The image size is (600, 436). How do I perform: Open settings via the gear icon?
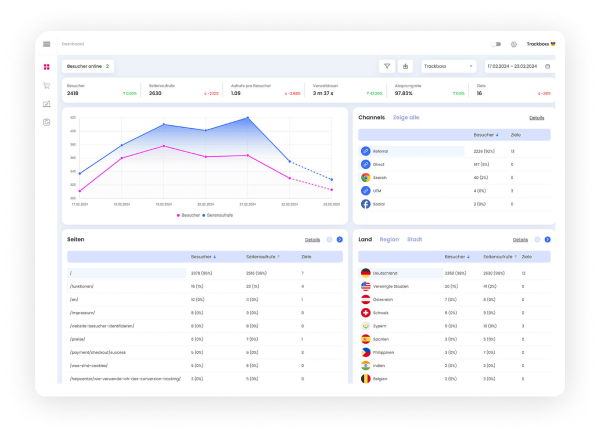(x=514, y=44)
